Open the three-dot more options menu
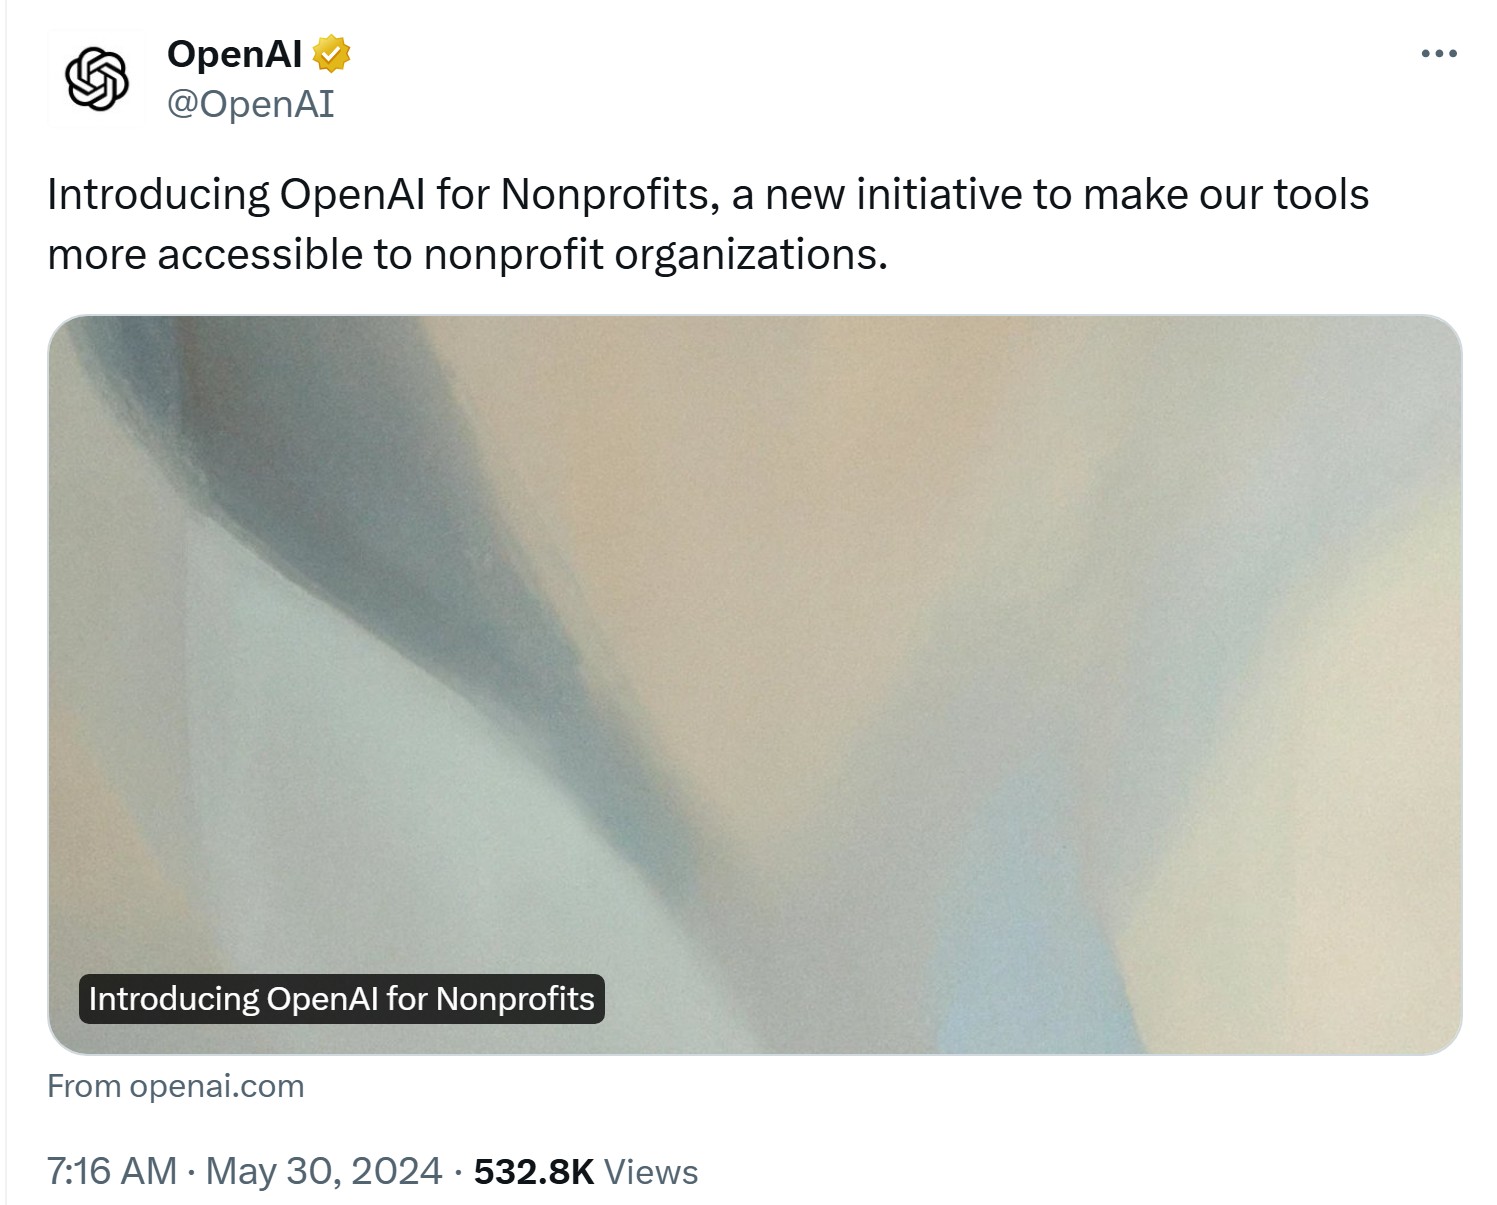Viewport: 1497px width, 1205px height. click(x=1438, y=54)
